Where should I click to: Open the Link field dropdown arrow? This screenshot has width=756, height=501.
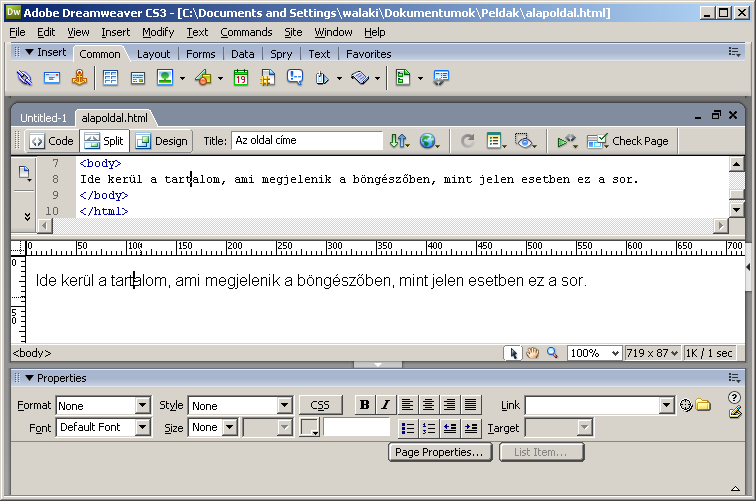pyautogui.click(x=667, y=406)
